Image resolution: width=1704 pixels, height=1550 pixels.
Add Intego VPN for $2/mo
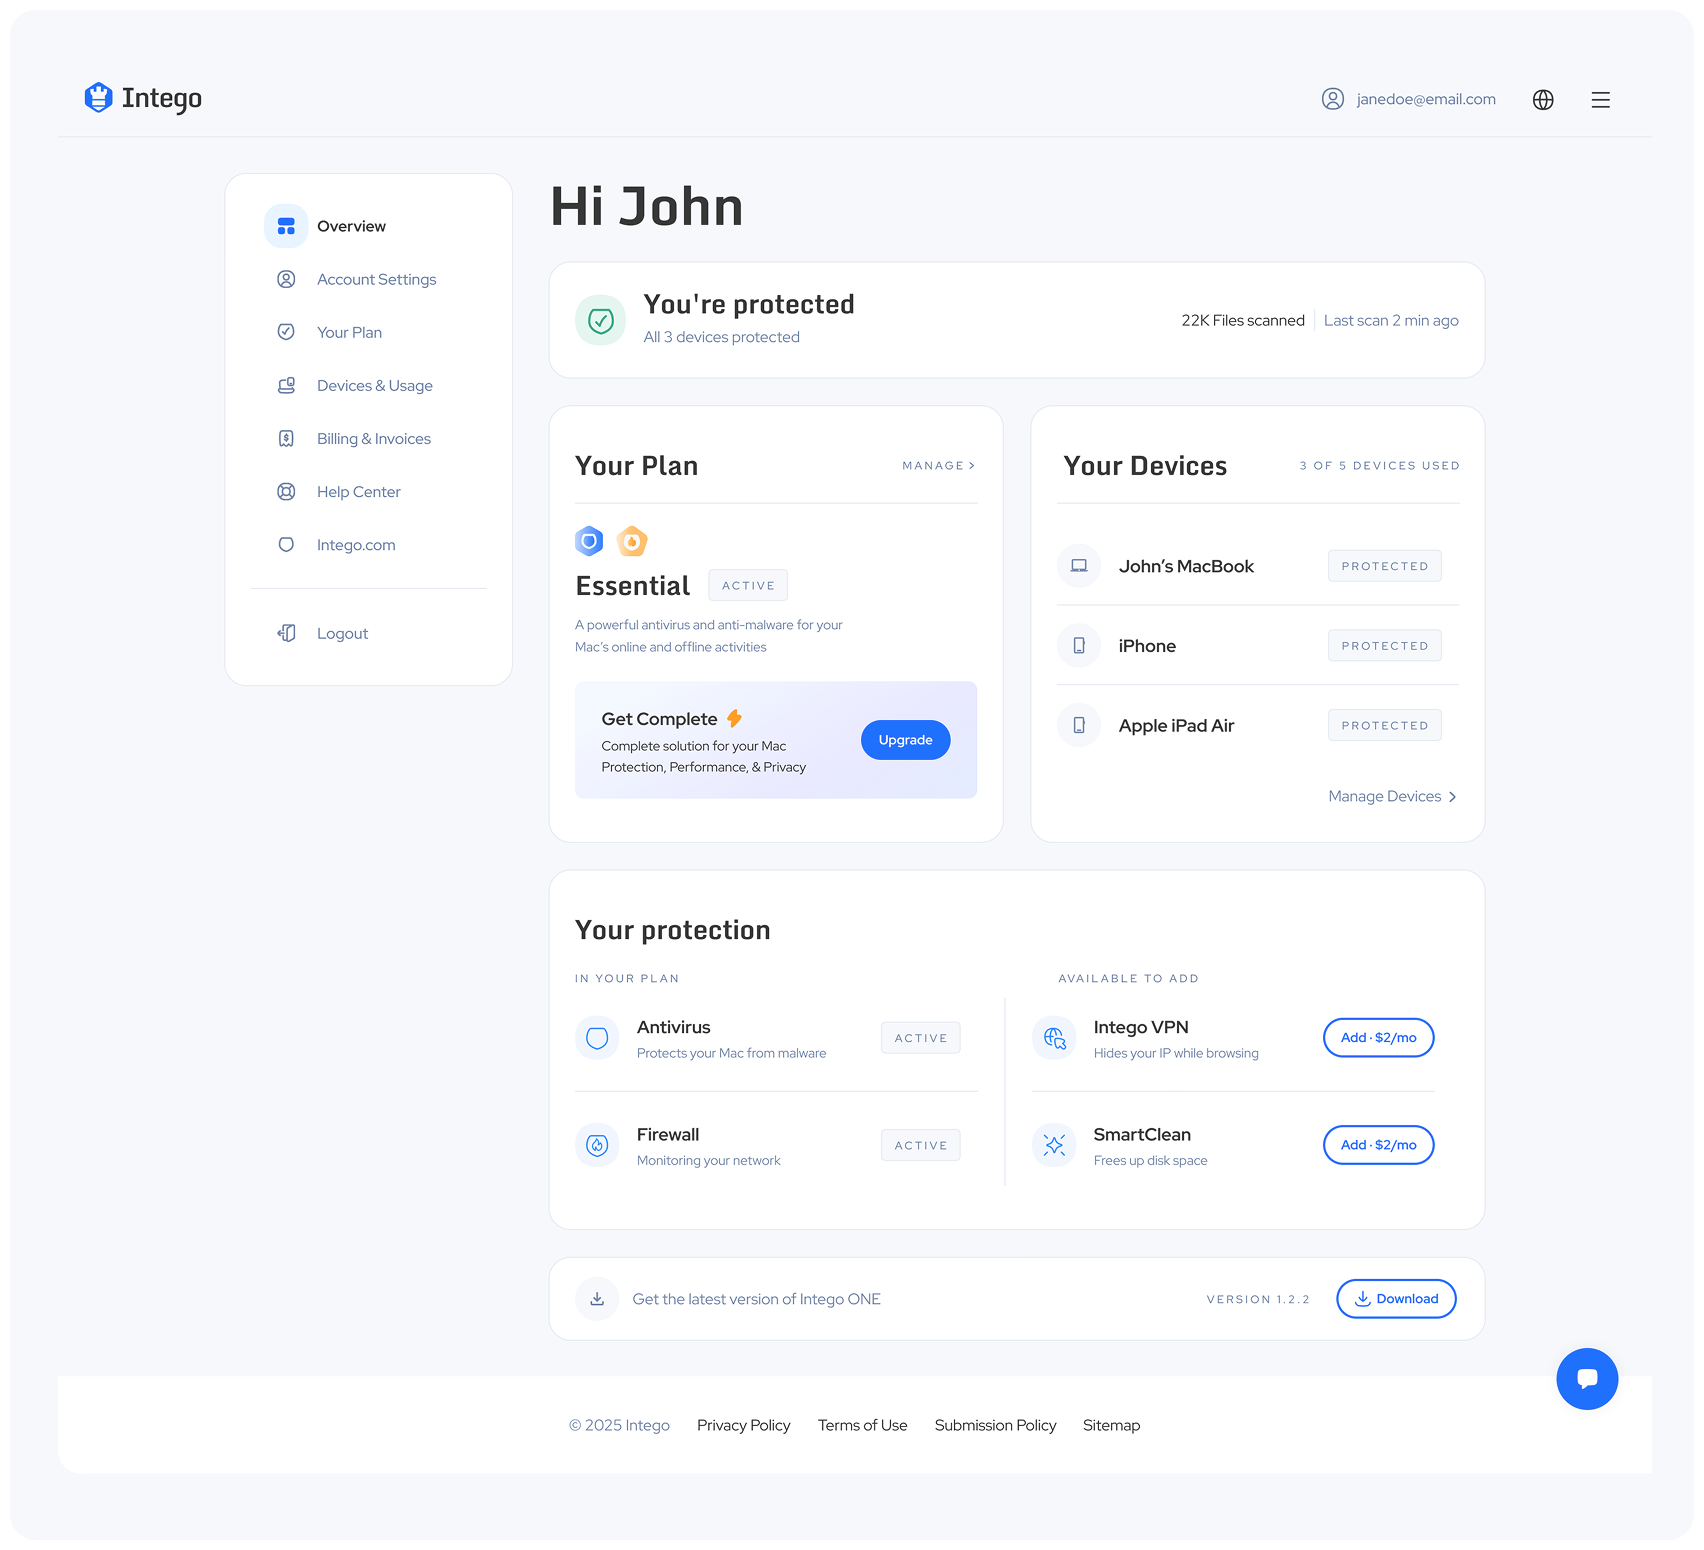click(x=1378, y=1038)
